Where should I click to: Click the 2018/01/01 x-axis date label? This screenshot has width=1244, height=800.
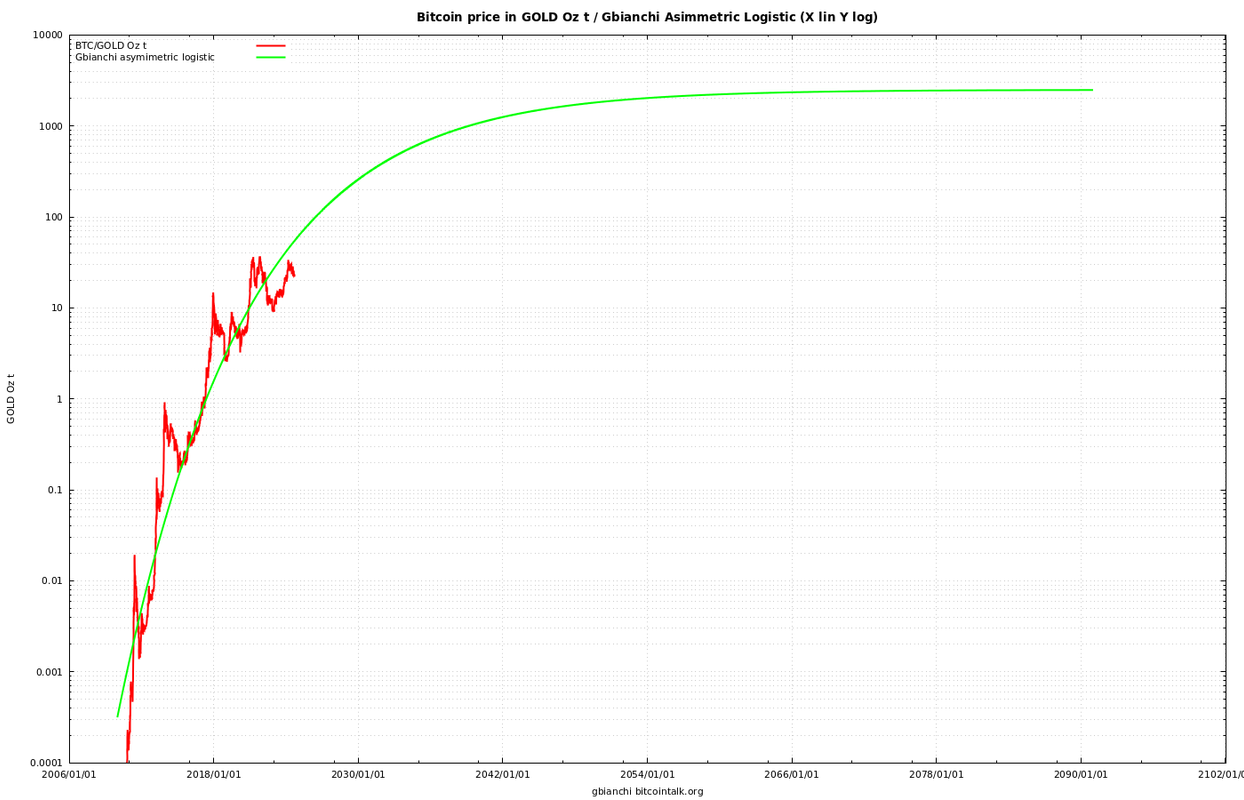pyautogui.click(x=214, y=775)
